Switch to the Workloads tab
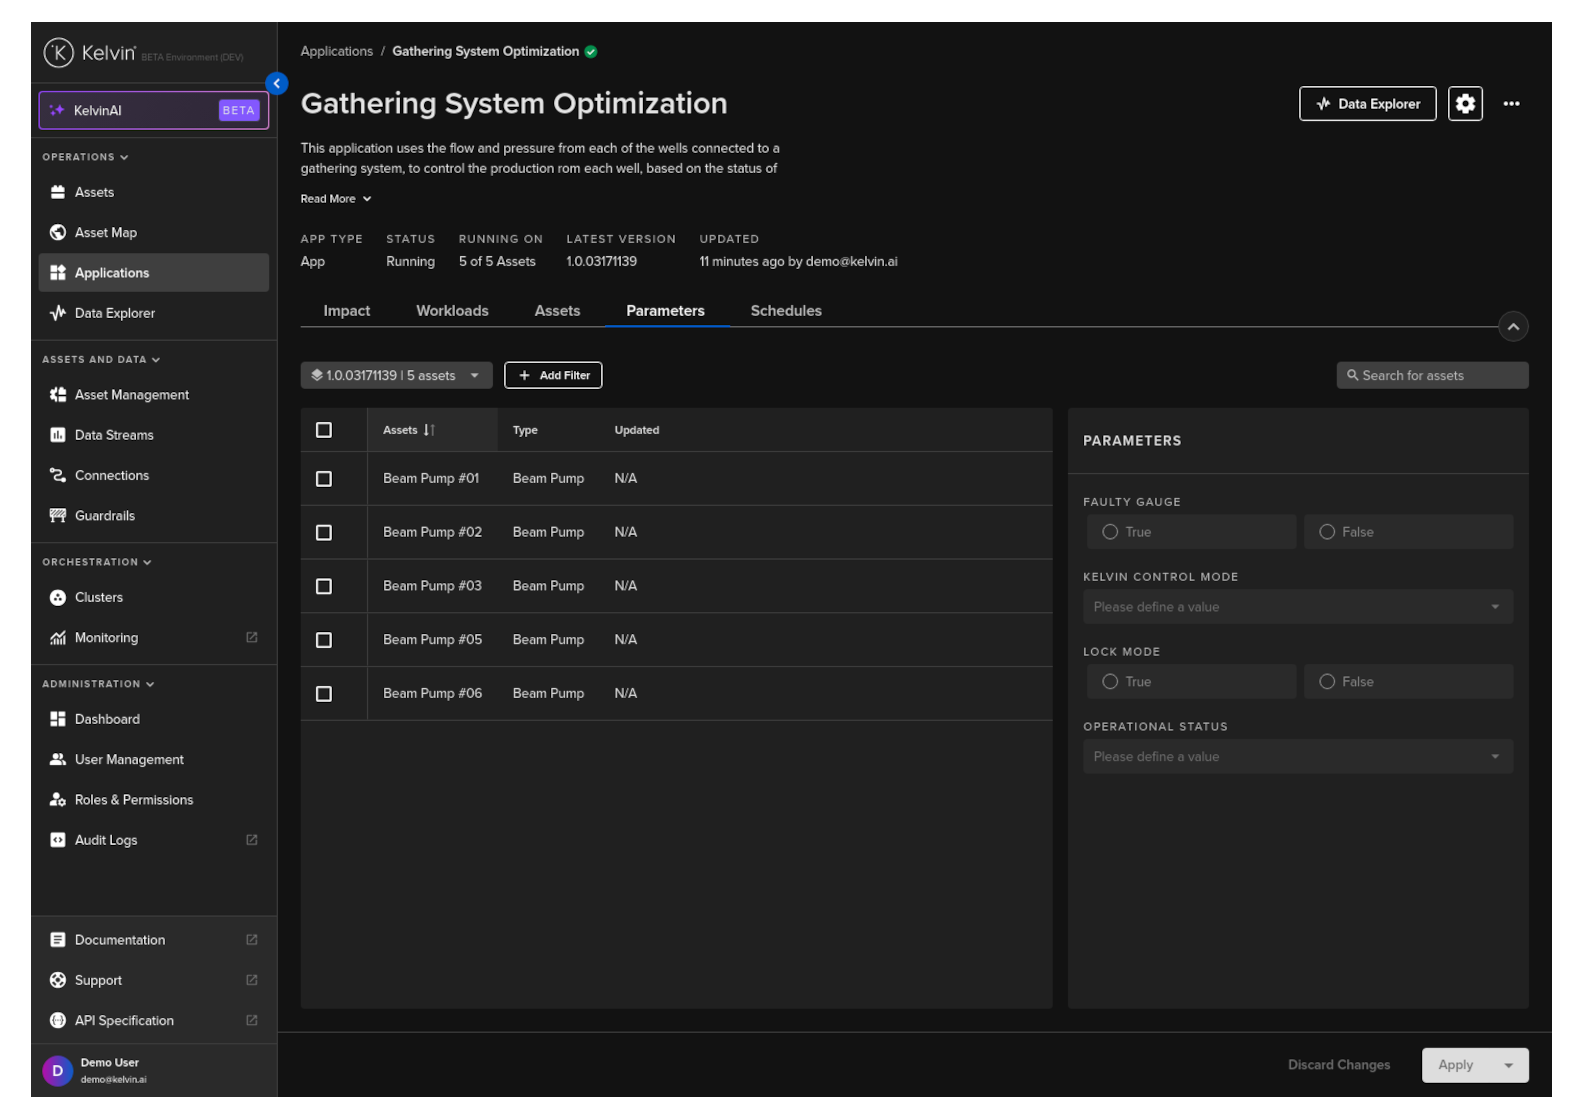The image size is (1584, 1120). pos(452,311)
